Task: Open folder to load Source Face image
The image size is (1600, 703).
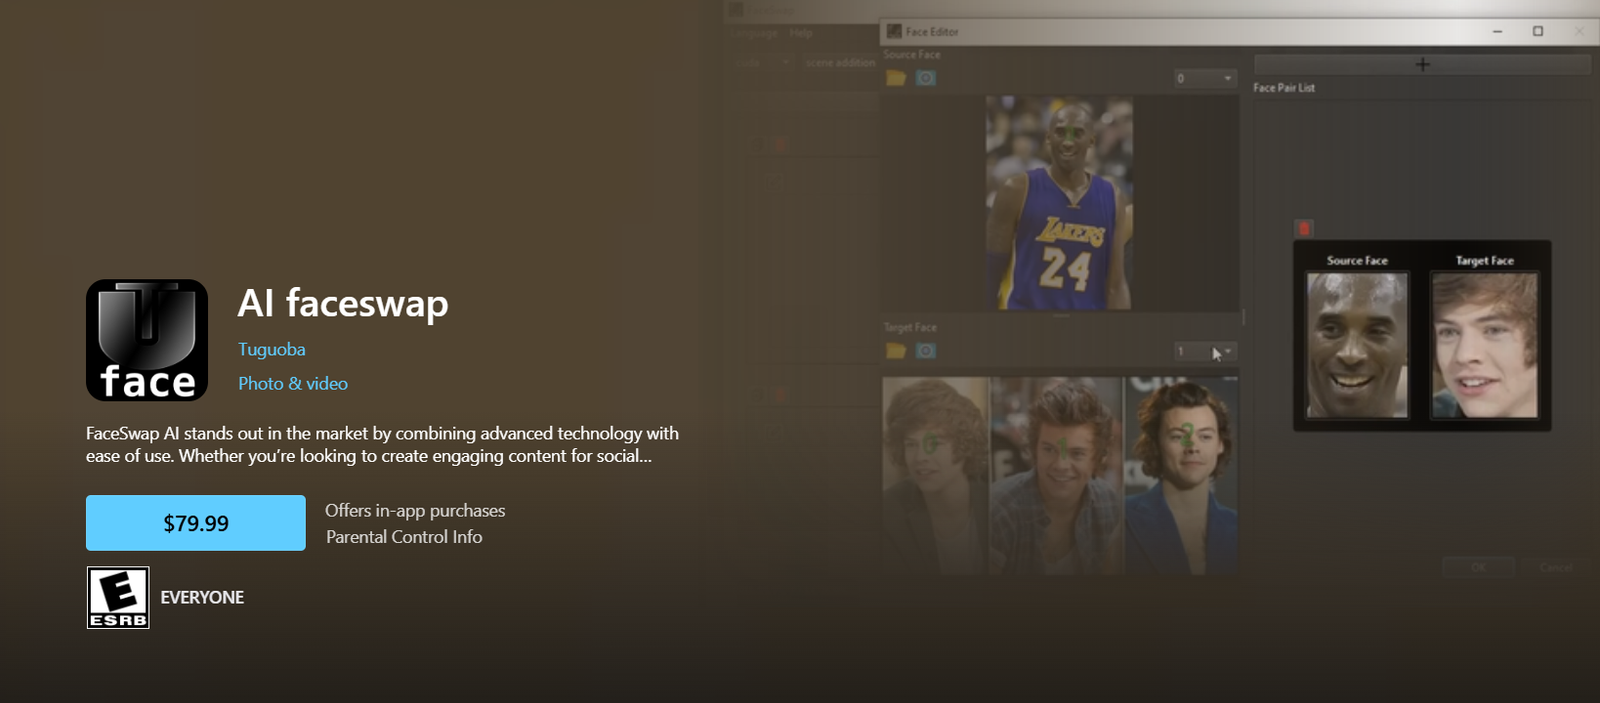Action: (895, 78)
